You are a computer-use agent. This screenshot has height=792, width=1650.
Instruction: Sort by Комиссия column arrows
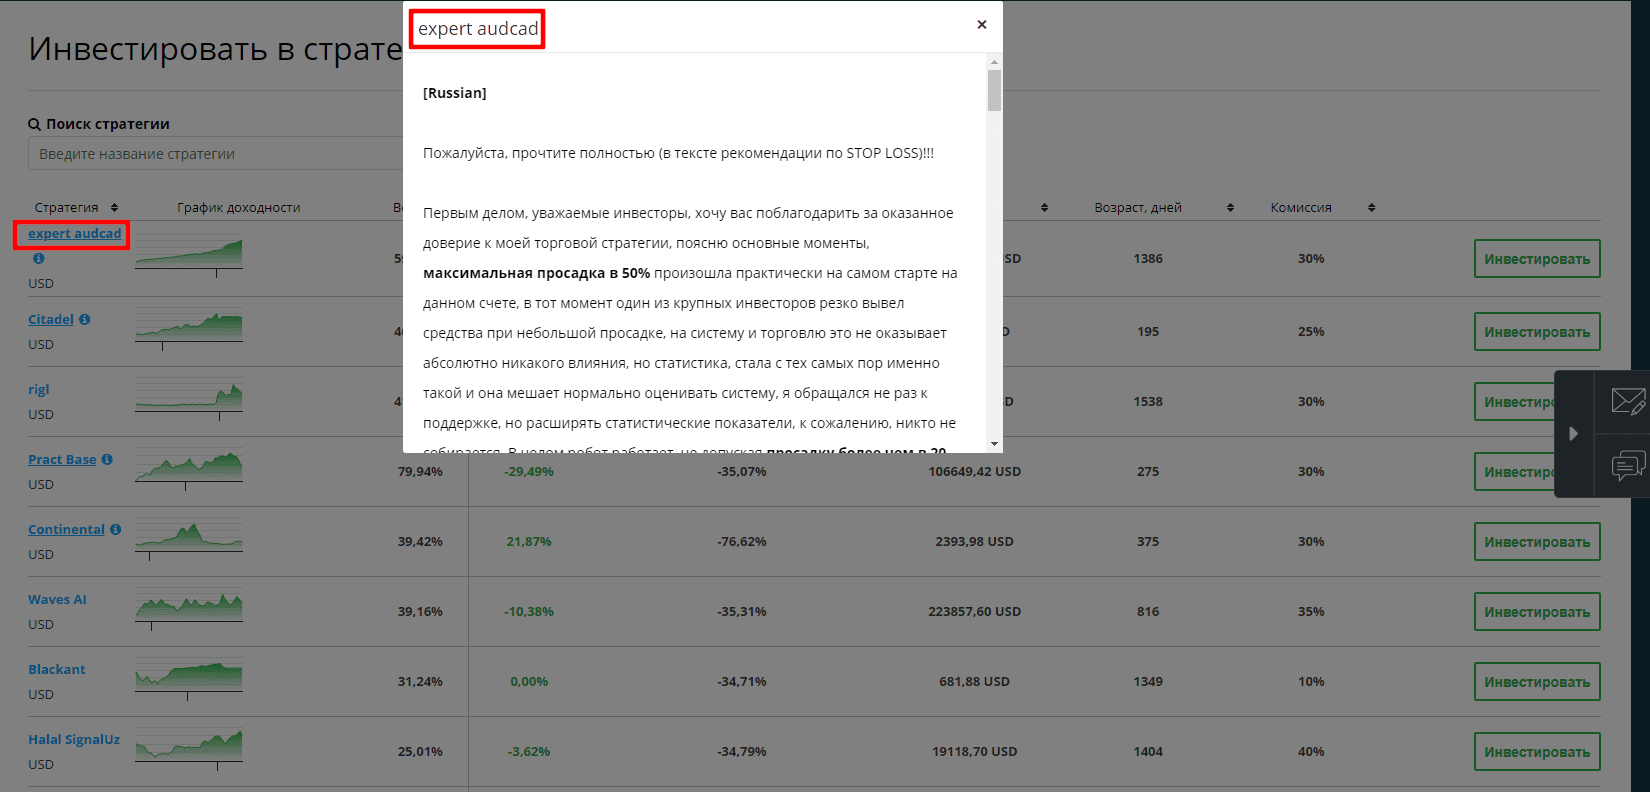1371,208
